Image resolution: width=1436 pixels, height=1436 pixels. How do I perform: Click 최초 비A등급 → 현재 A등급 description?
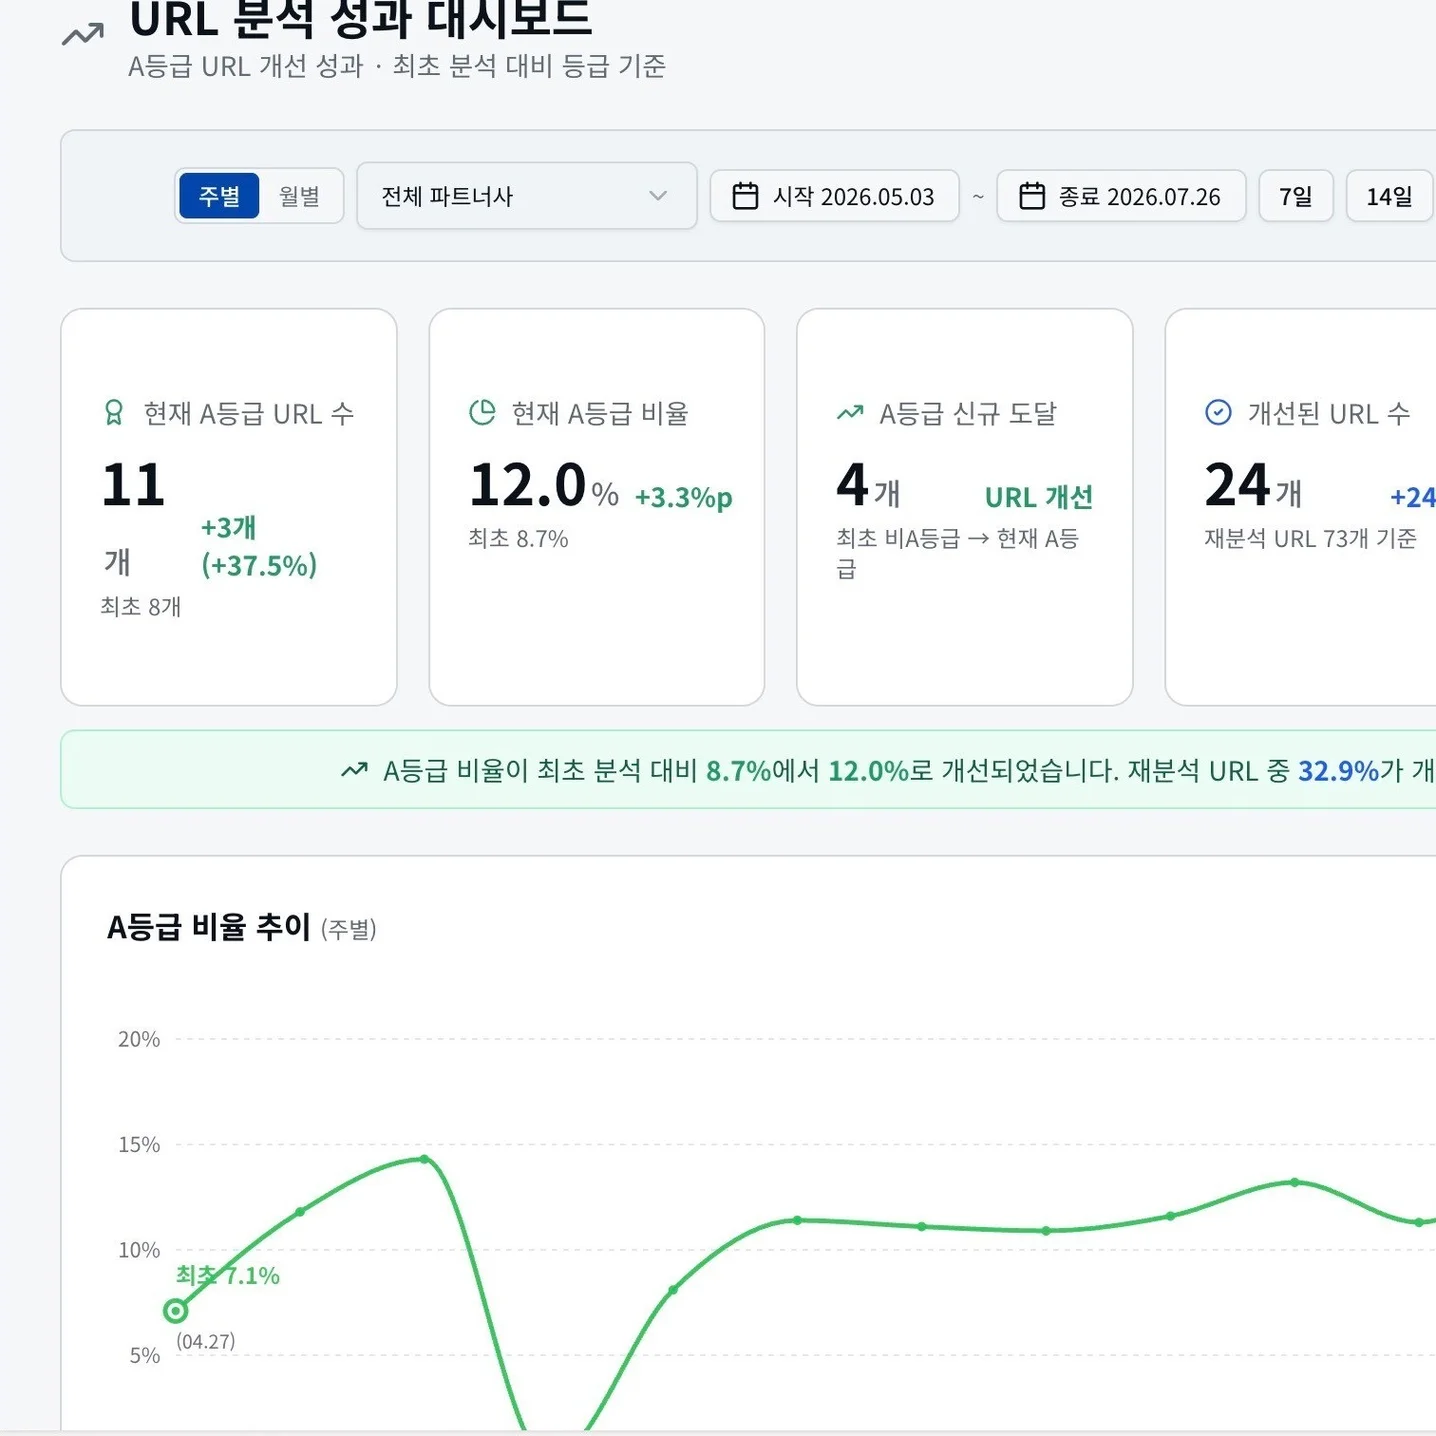957,553
